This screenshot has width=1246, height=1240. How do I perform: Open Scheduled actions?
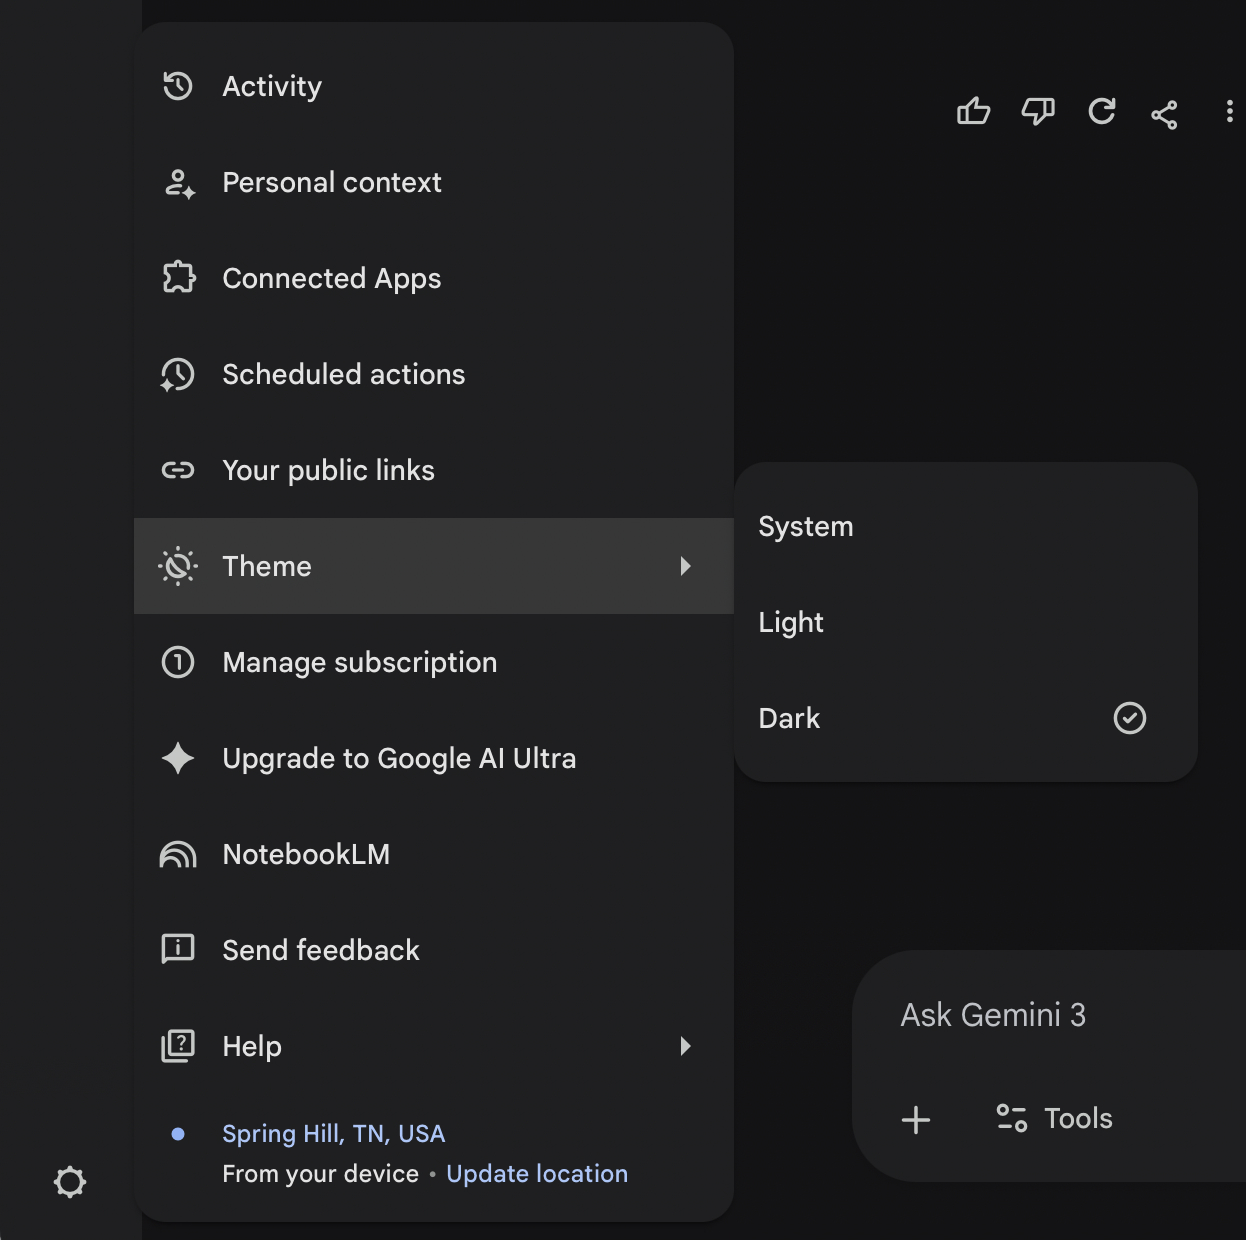pyautogui.click(x=343, y=374)
